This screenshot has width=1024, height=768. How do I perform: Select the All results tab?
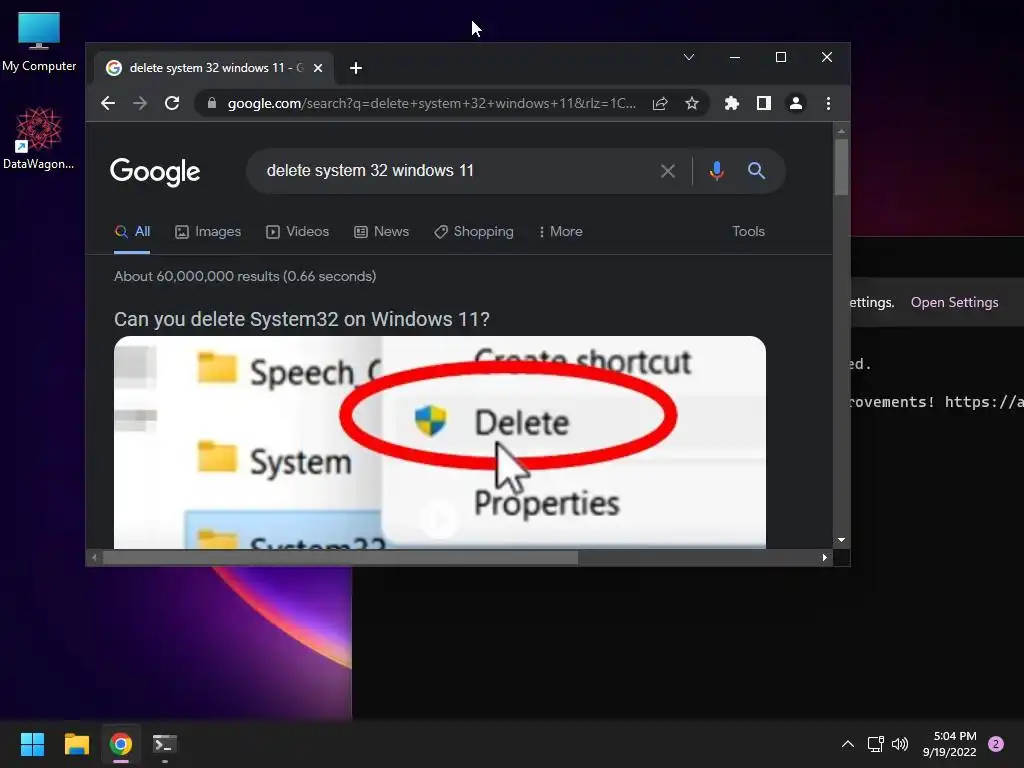coord(132,232)
